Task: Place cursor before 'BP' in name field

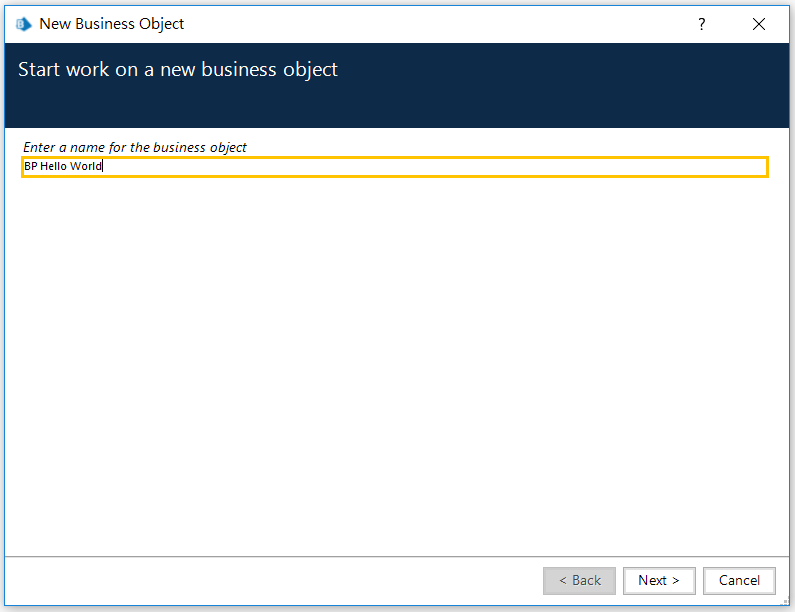Action: click(x=24, y=166)
